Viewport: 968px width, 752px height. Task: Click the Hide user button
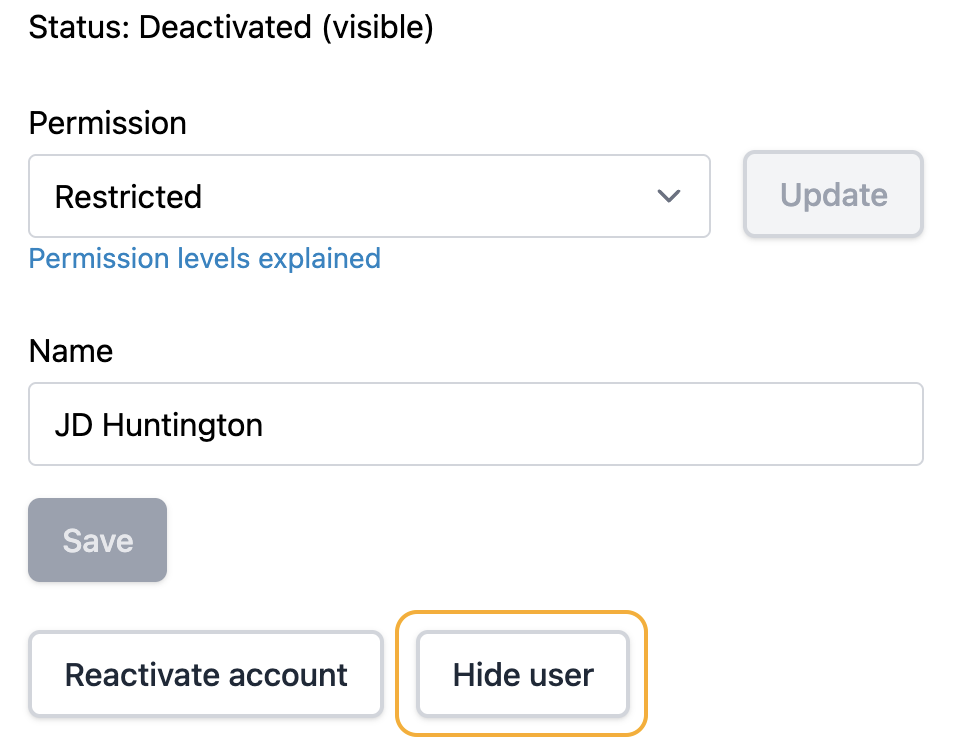(523, 675)
